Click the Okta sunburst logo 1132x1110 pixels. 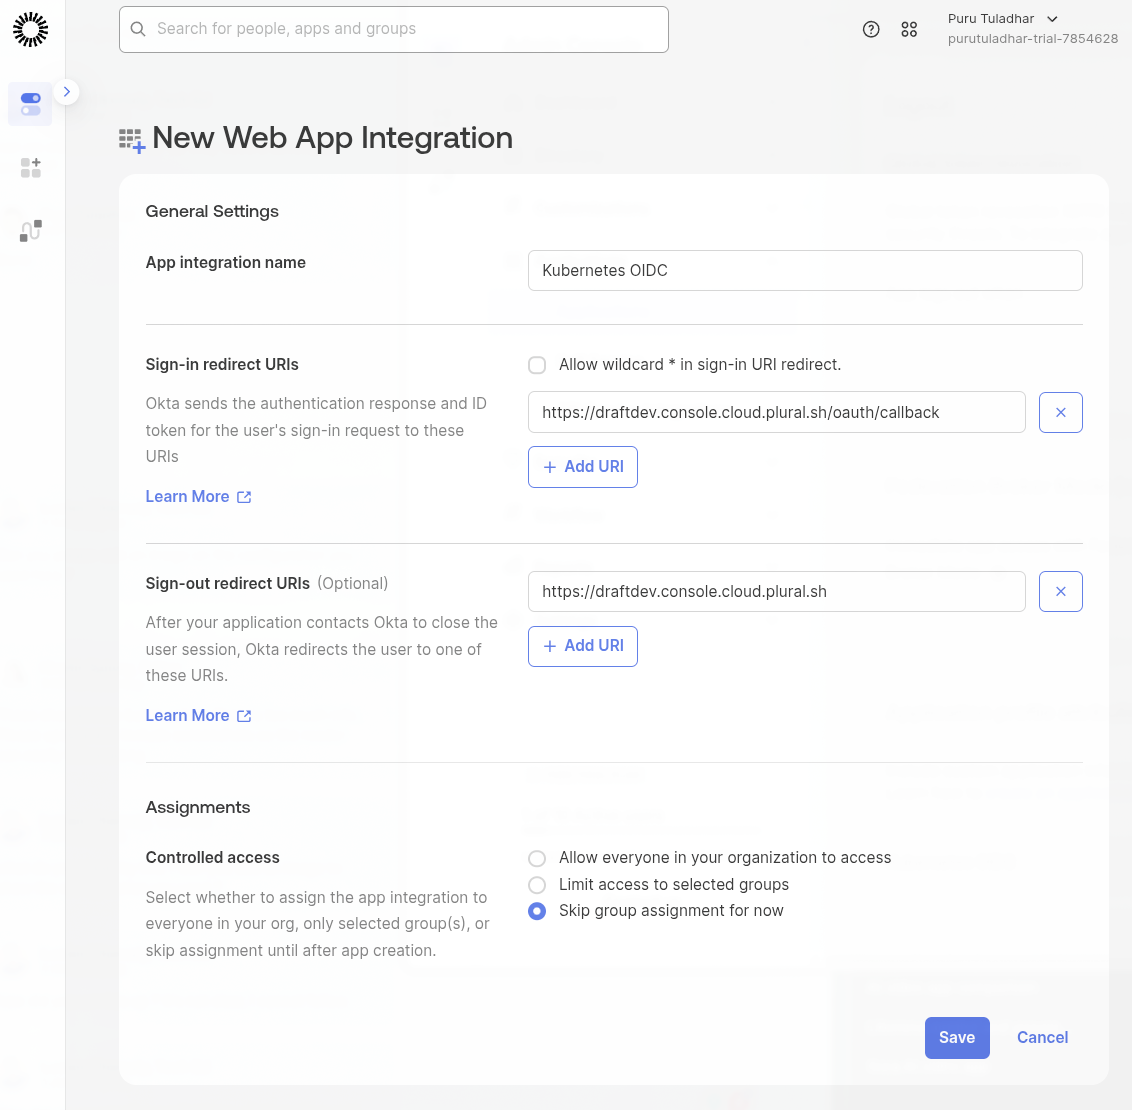click(x=30, y=30)
